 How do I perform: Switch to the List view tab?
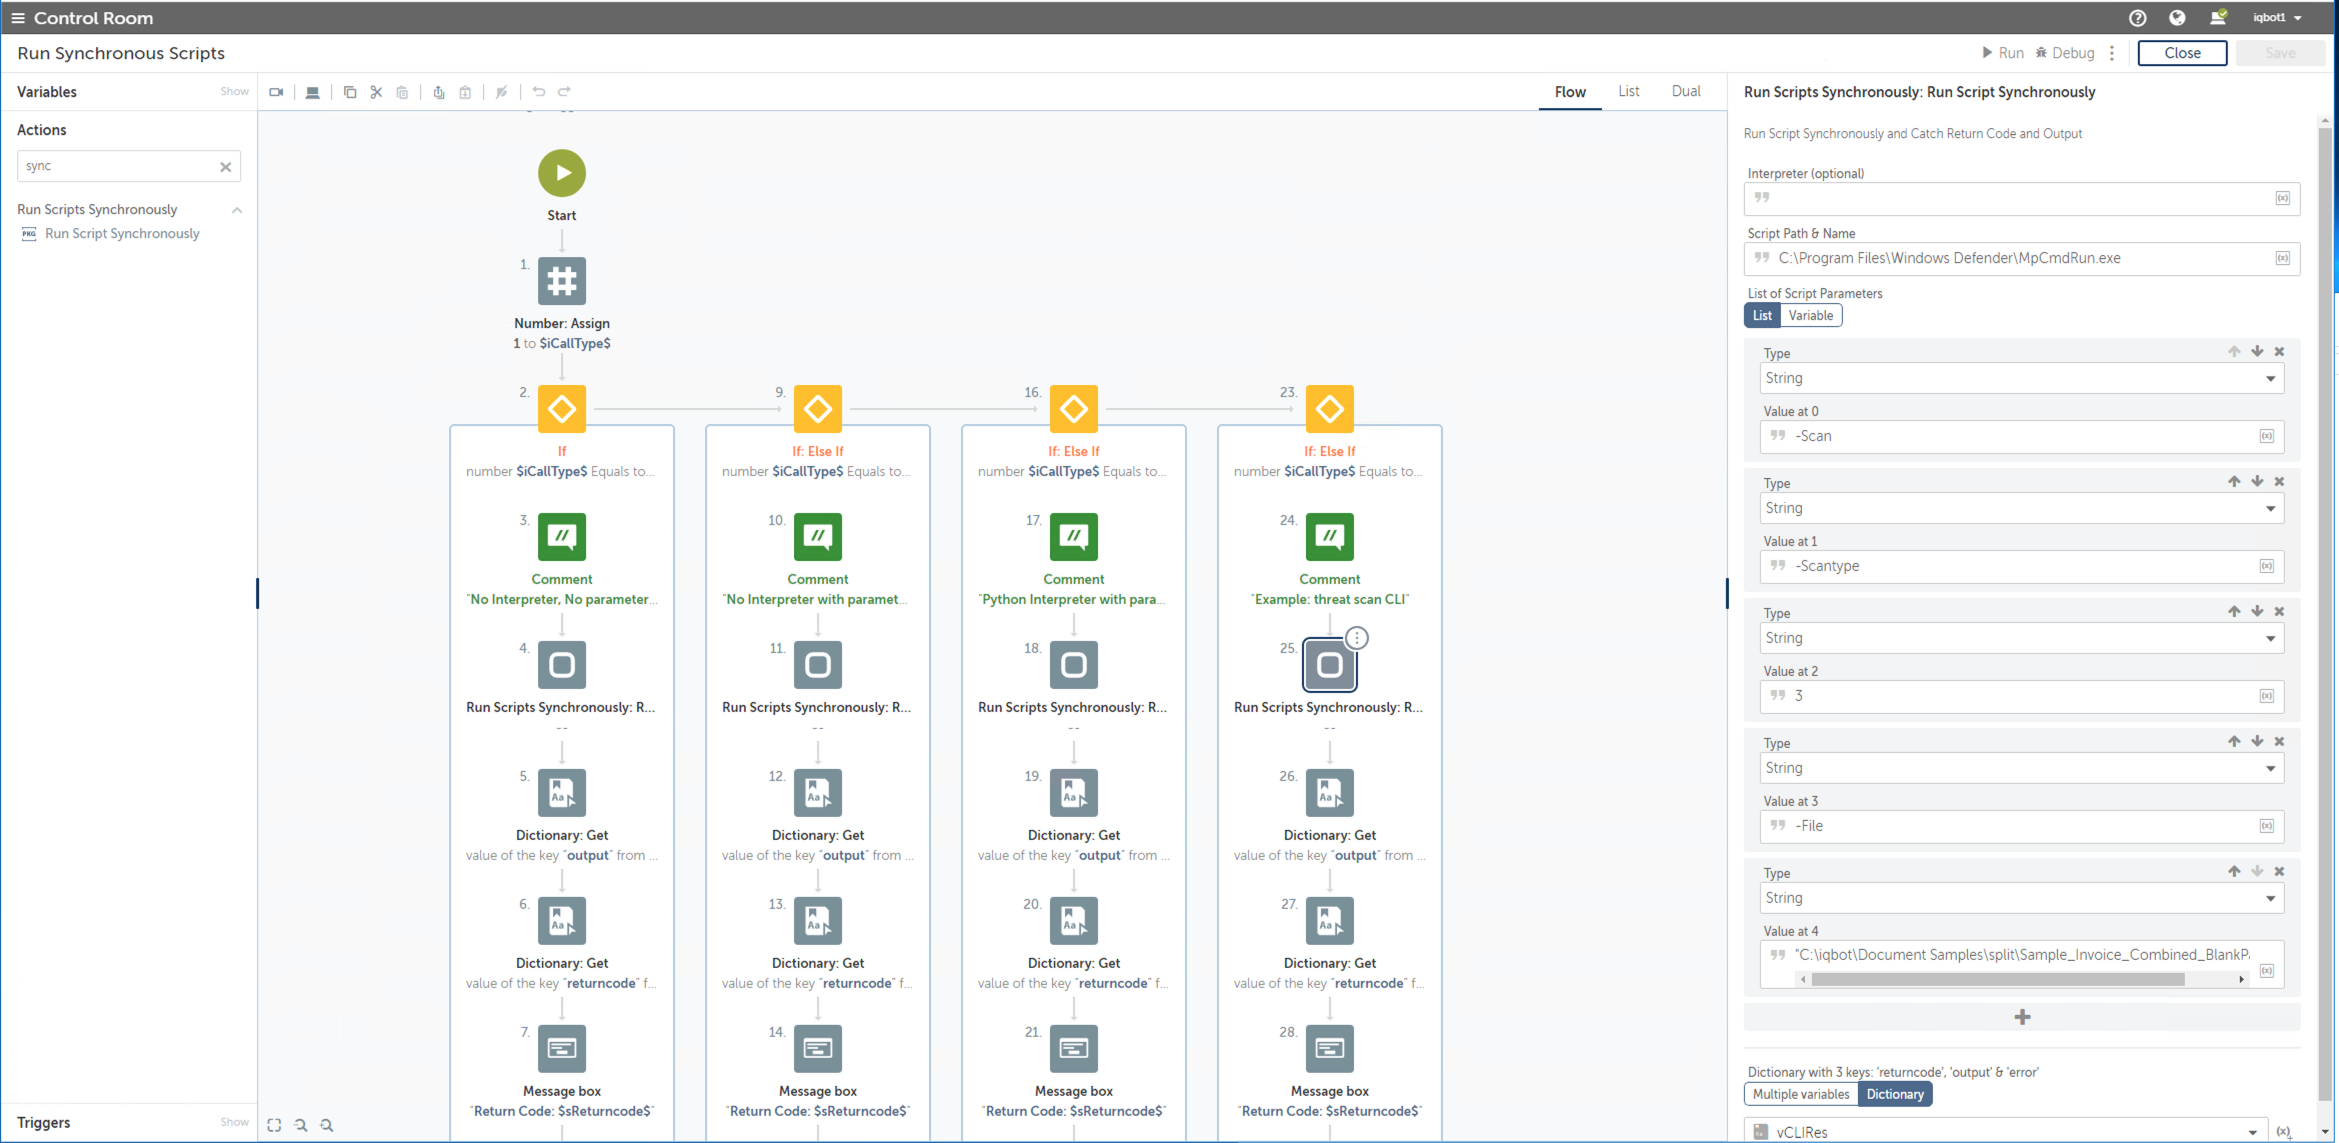1628,91
